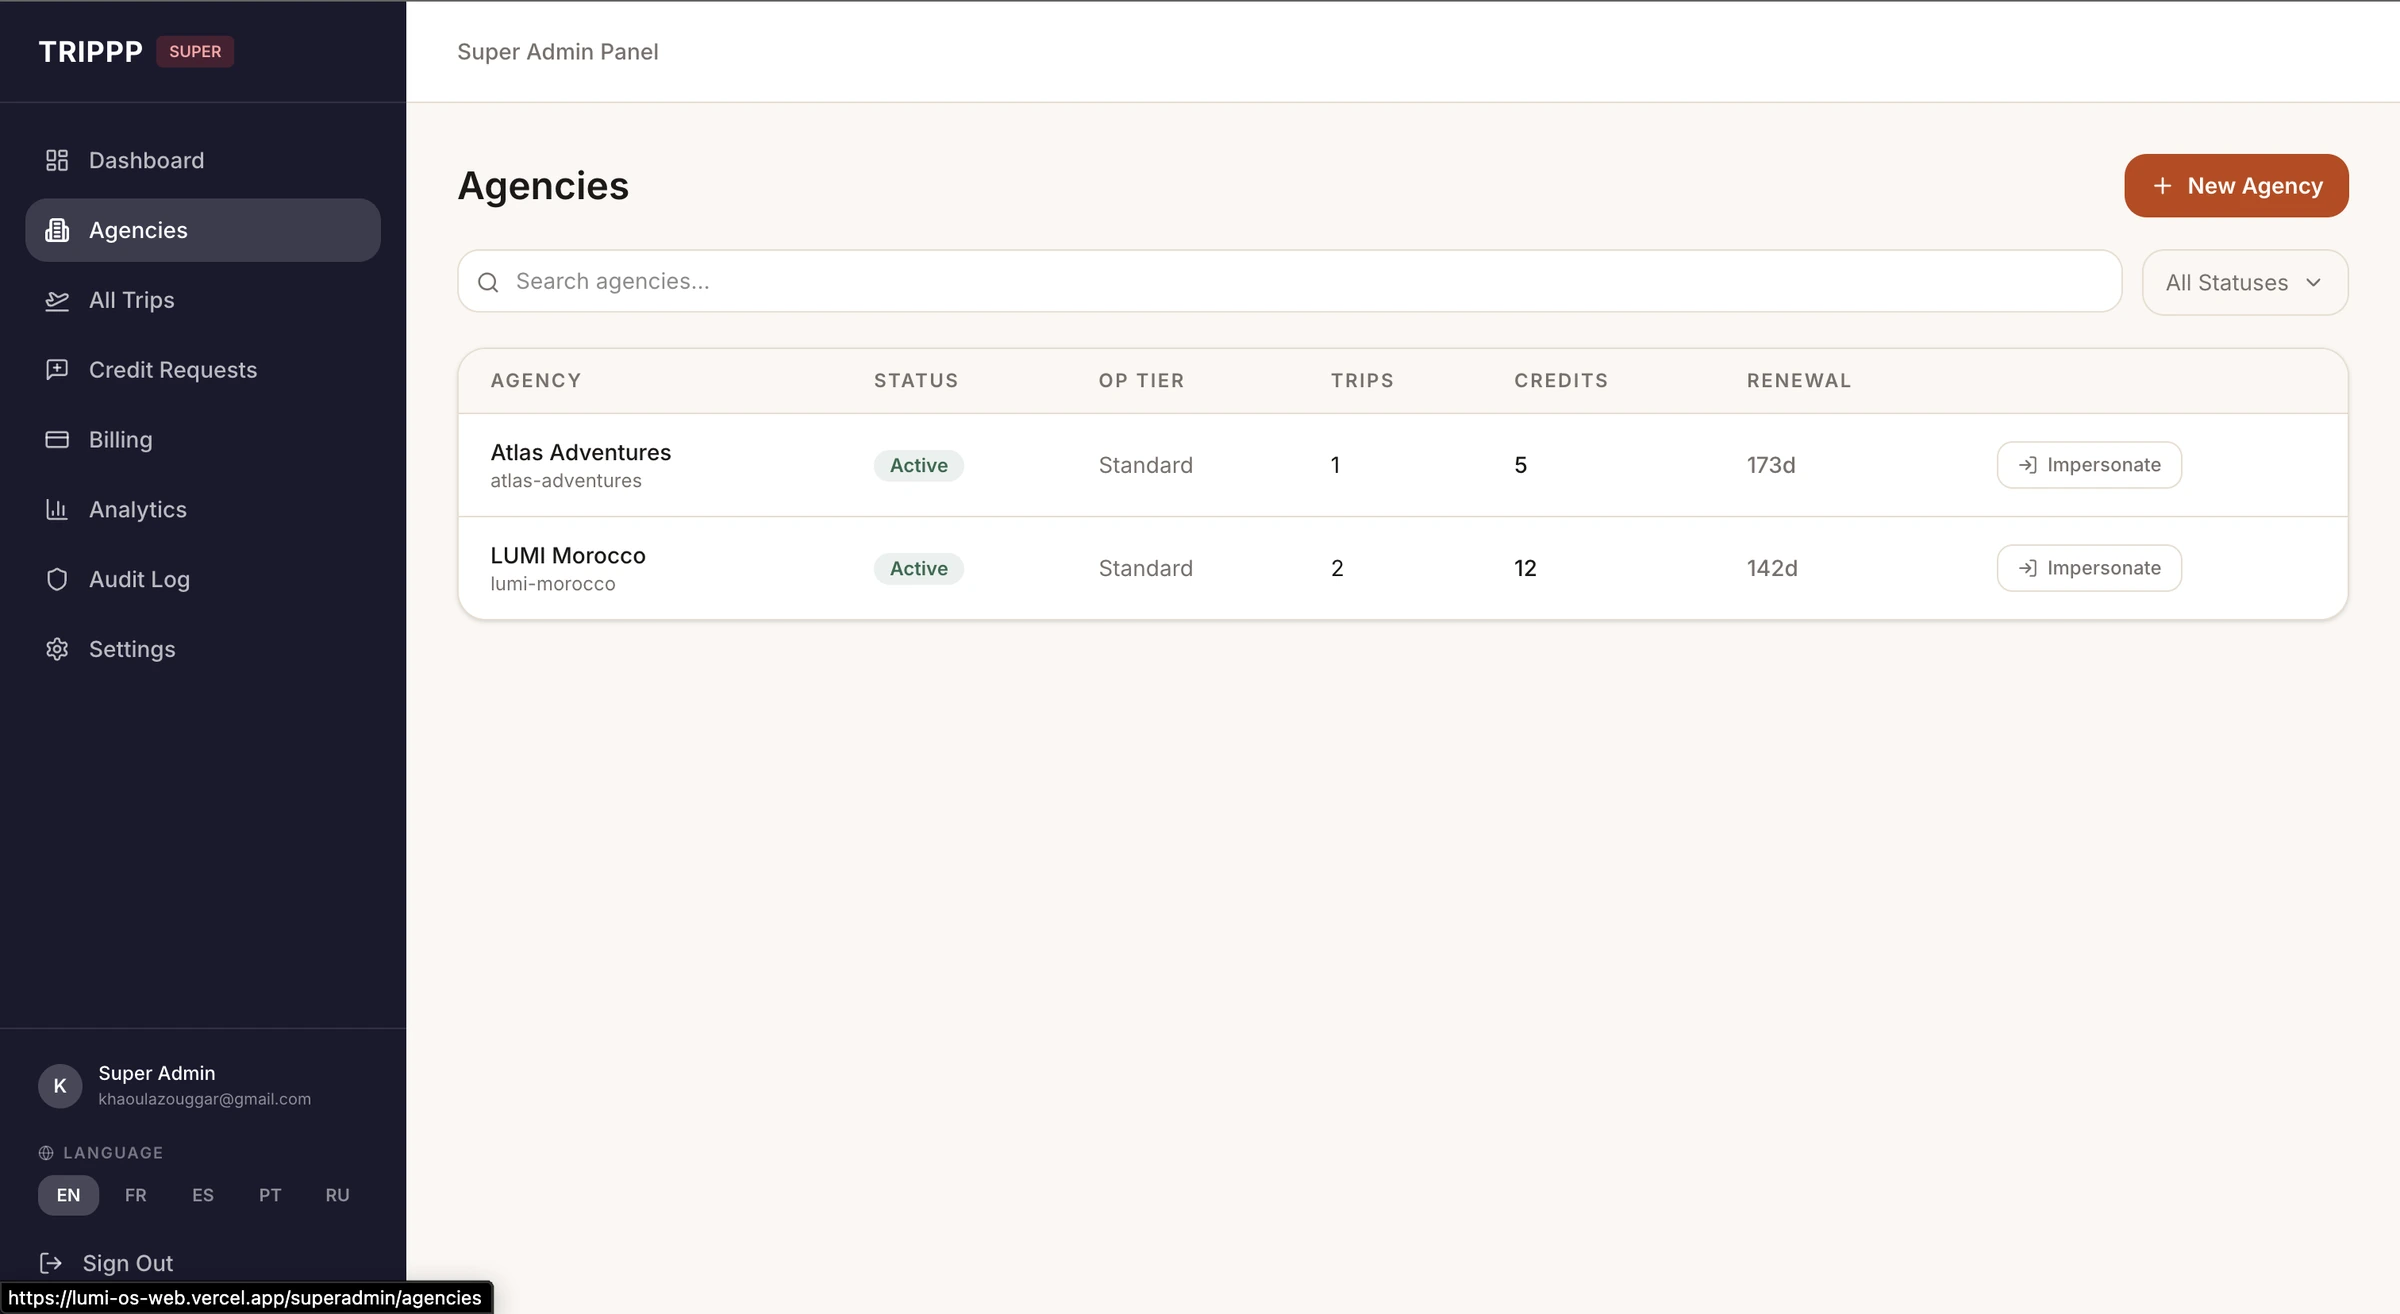The height and width of the screenshot is (1314, 2400).
Task: Click the login arrow icon in Atlas Adventures row
Action: (x=2027, y=465)
